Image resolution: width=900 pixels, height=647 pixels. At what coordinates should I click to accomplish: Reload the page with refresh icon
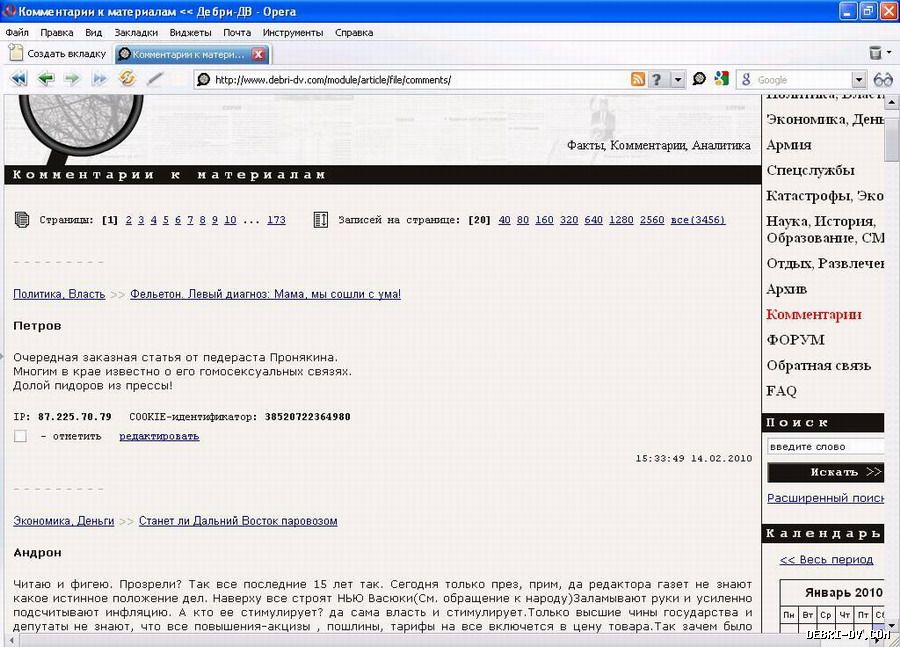(127, 79)
